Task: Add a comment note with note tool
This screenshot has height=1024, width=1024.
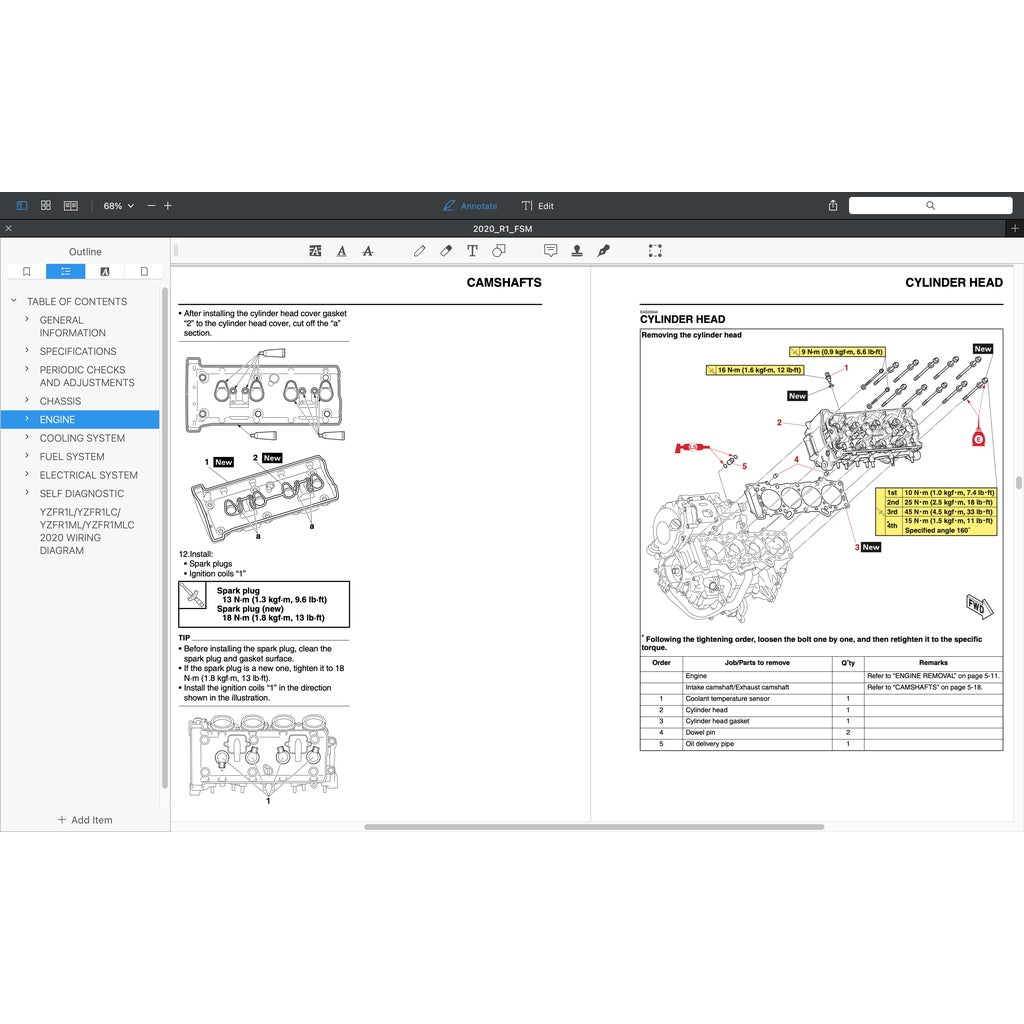Action: (550, 251)
